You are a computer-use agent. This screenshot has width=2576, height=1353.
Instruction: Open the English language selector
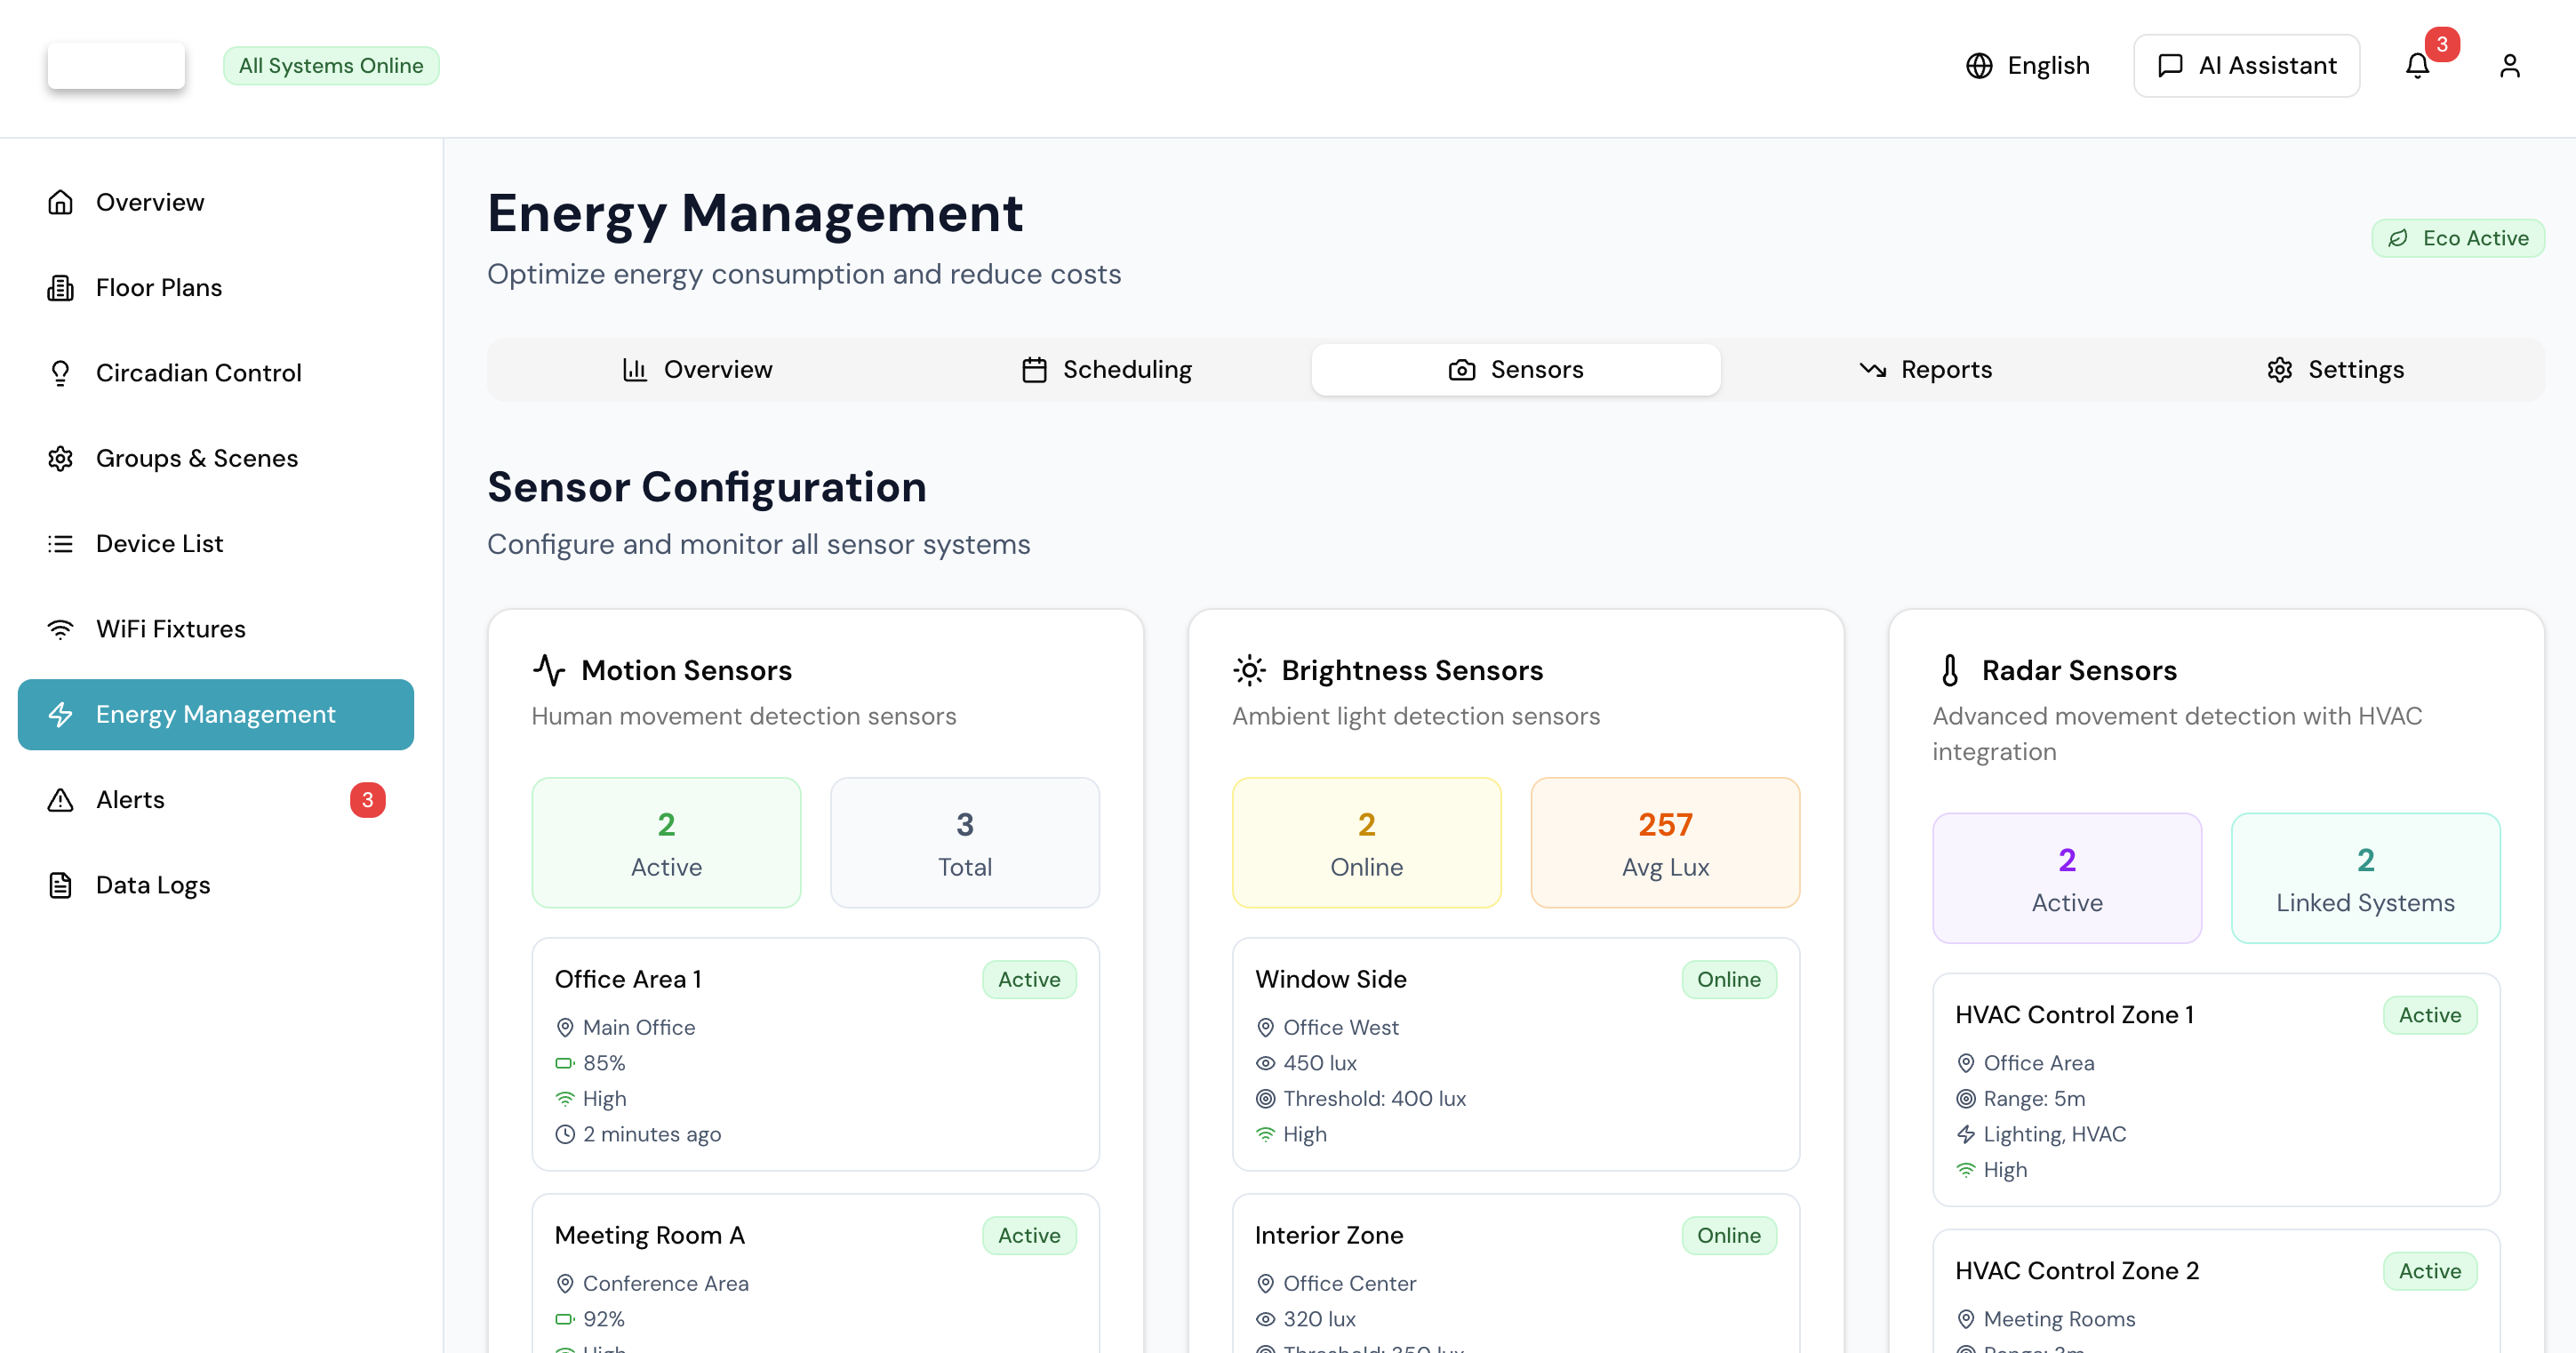point(2048,65)
